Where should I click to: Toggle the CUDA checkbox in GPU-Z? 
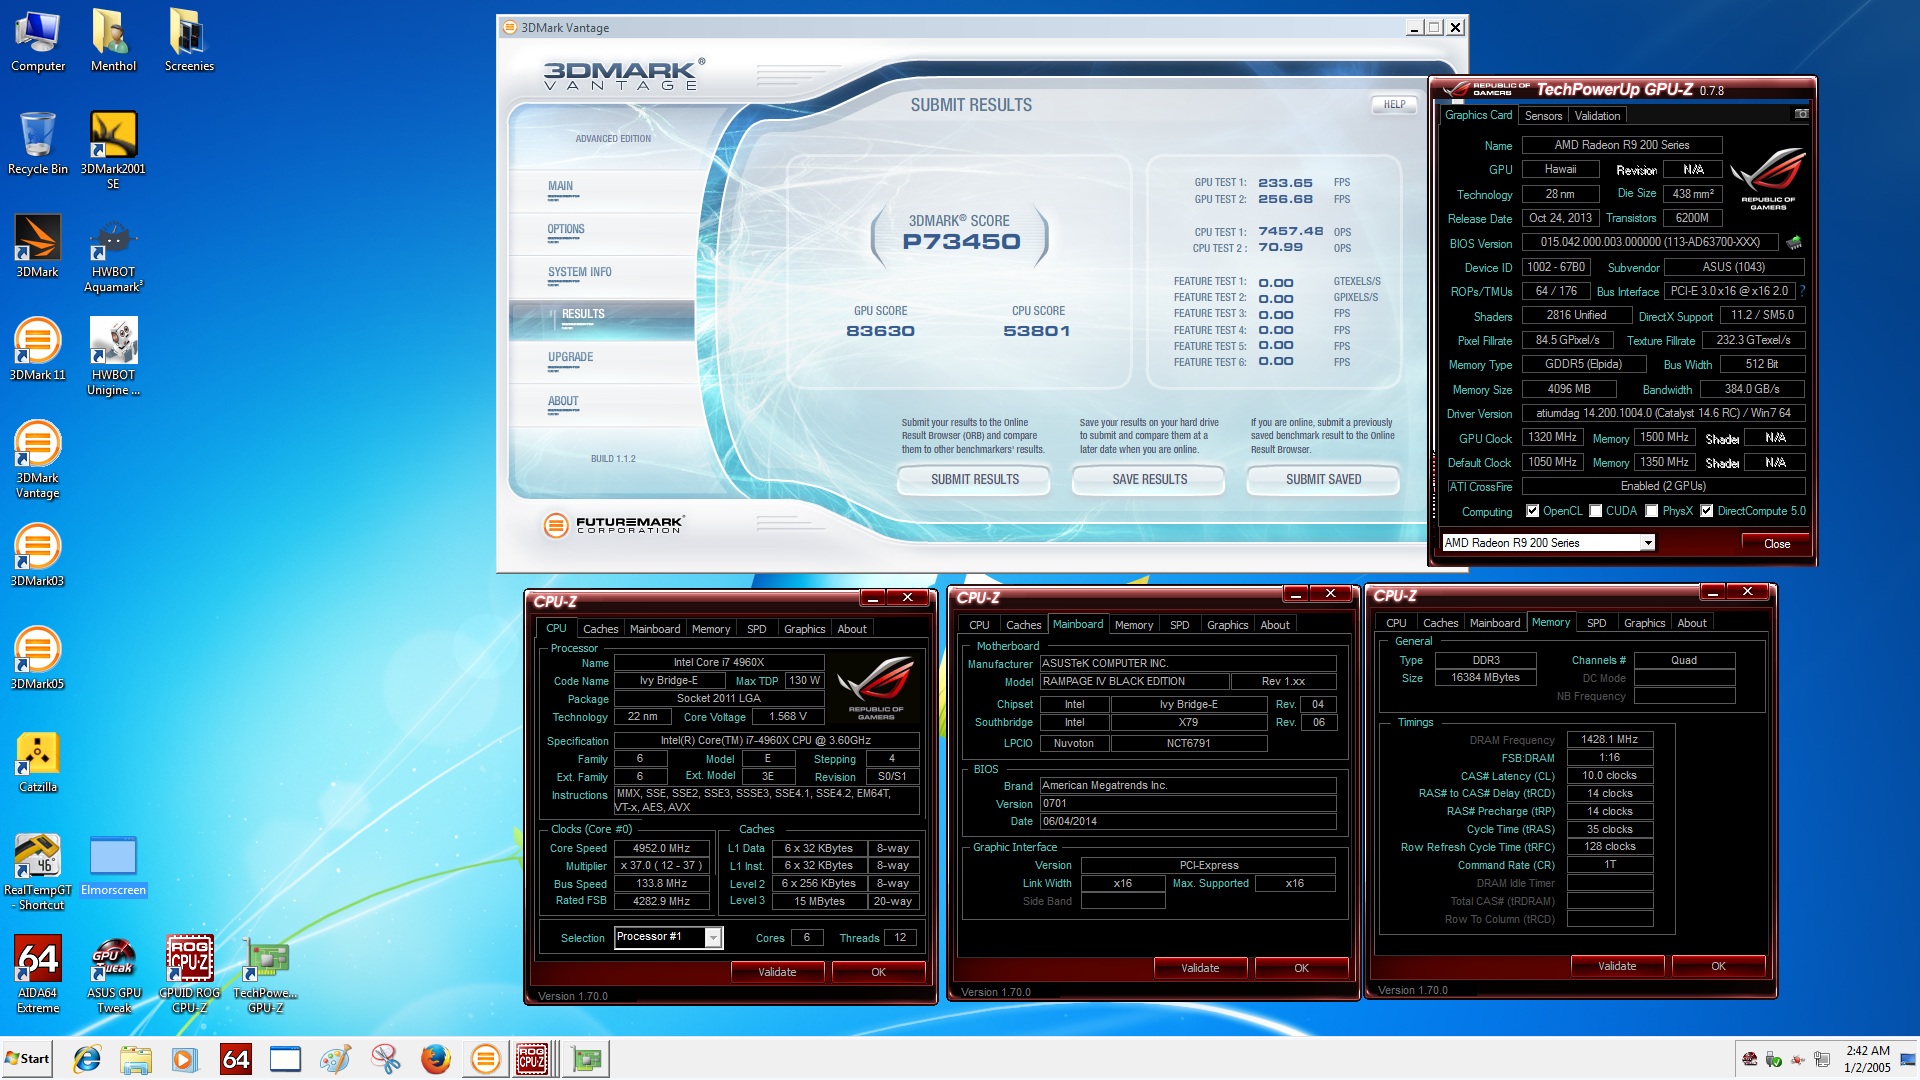[x=1596, y=511]
